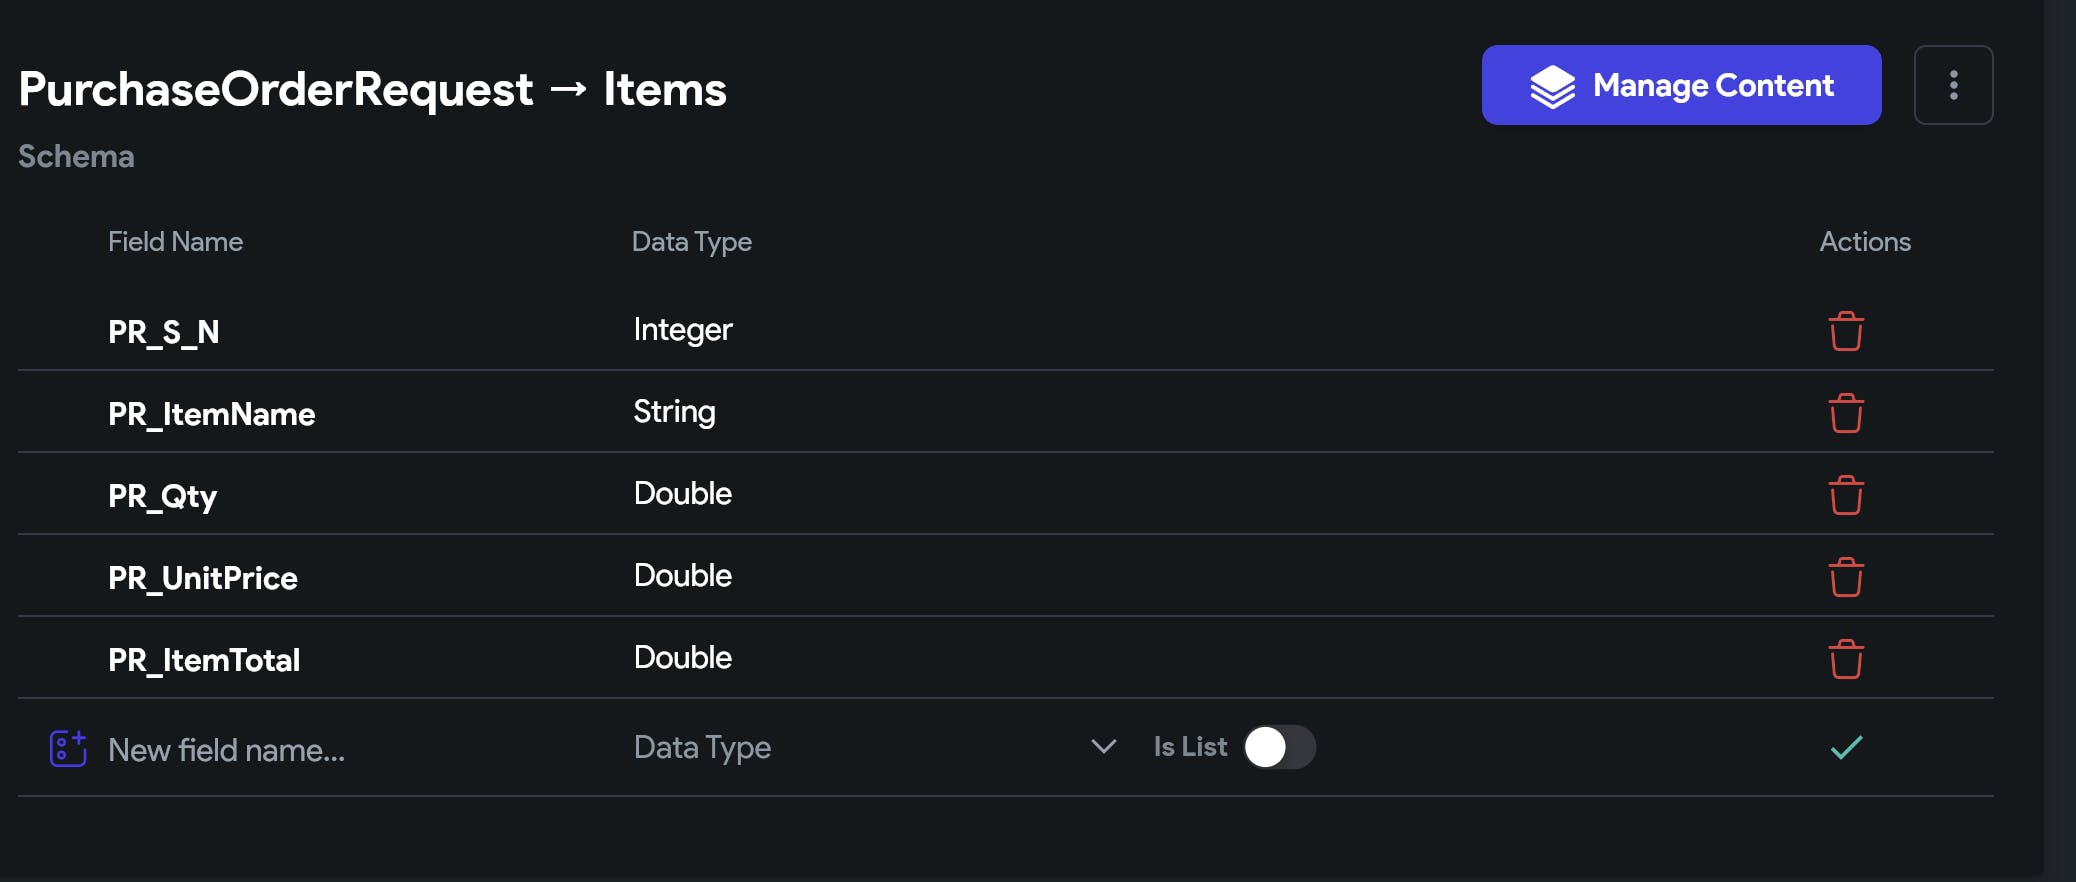Confirm new field with green checkmark
2076x882 pixels.
pyautogui.click(x=1845, y=747)
